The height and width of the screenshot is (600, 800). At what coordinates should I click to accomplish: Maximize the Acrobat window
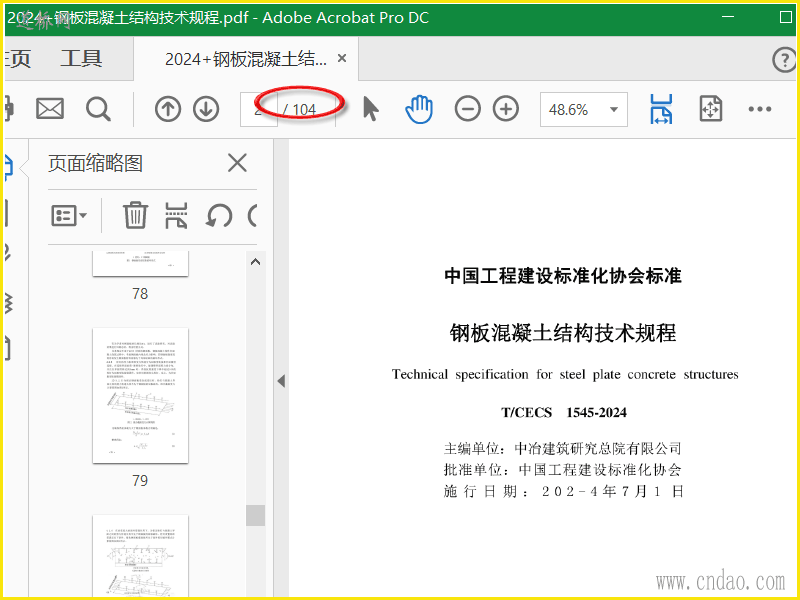click(786, 17)
